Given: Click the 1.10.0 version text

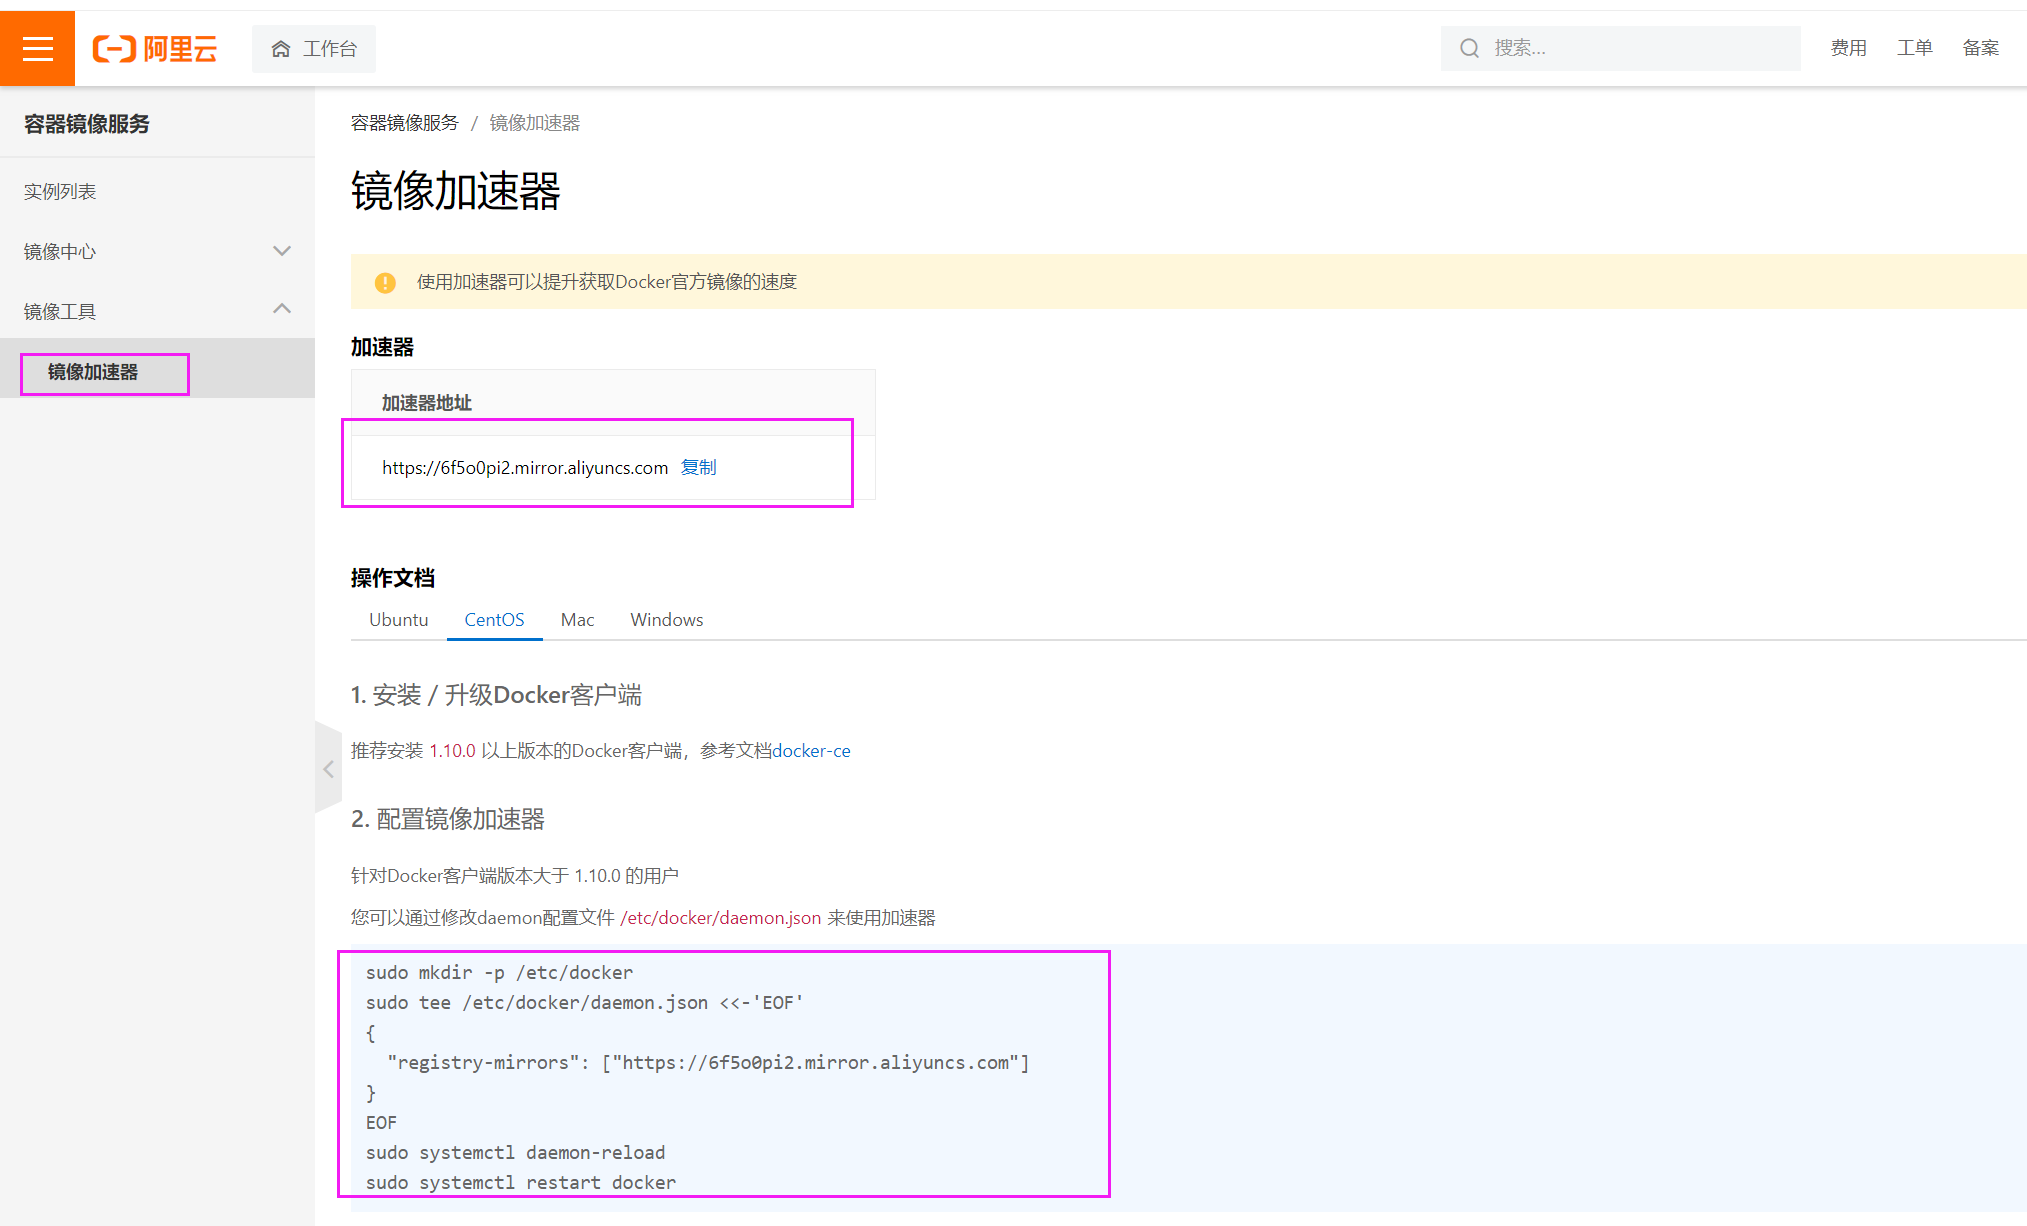Looking at the screenshot, I should click(452, 751).
